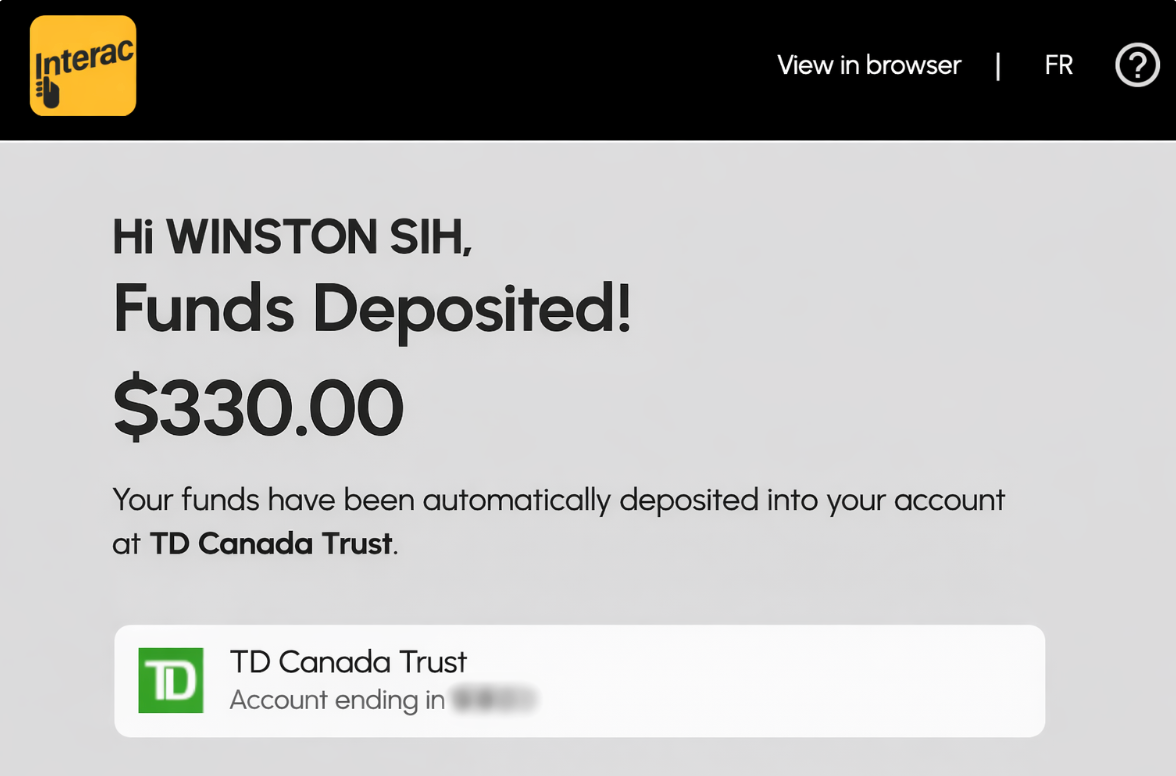Click the green TD logo
This screenshot has height=776, width=1176.
tap(170, 680)
